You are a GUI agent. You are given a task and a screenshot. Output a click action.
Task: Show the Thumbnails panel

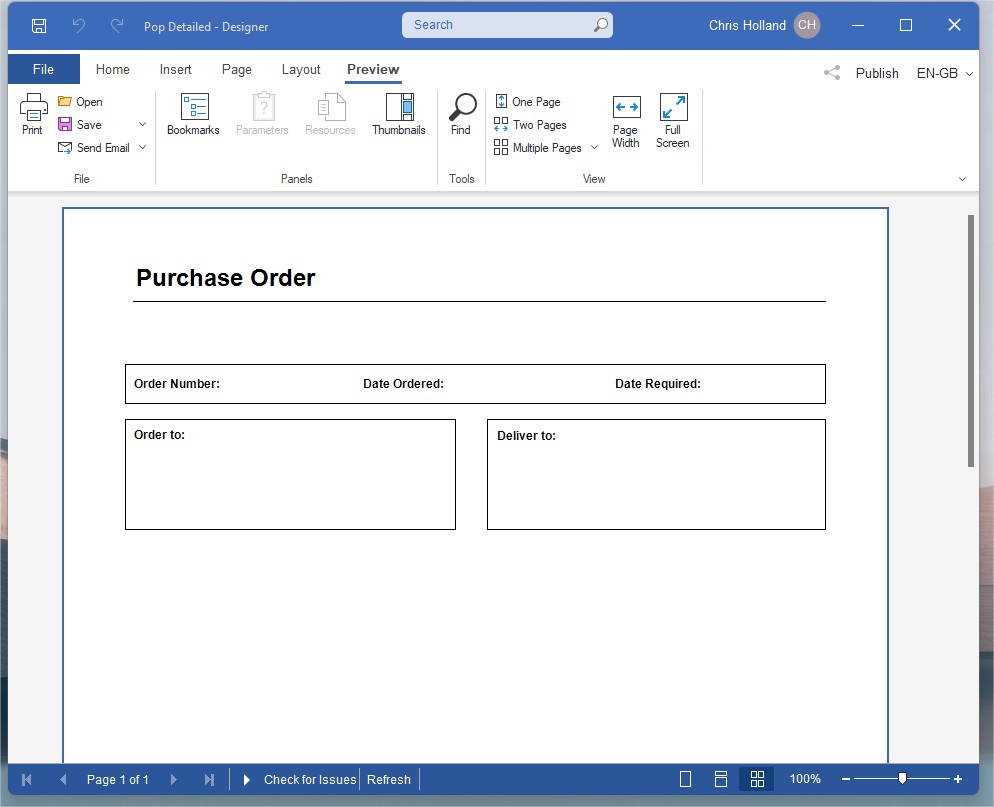(399, 115)
